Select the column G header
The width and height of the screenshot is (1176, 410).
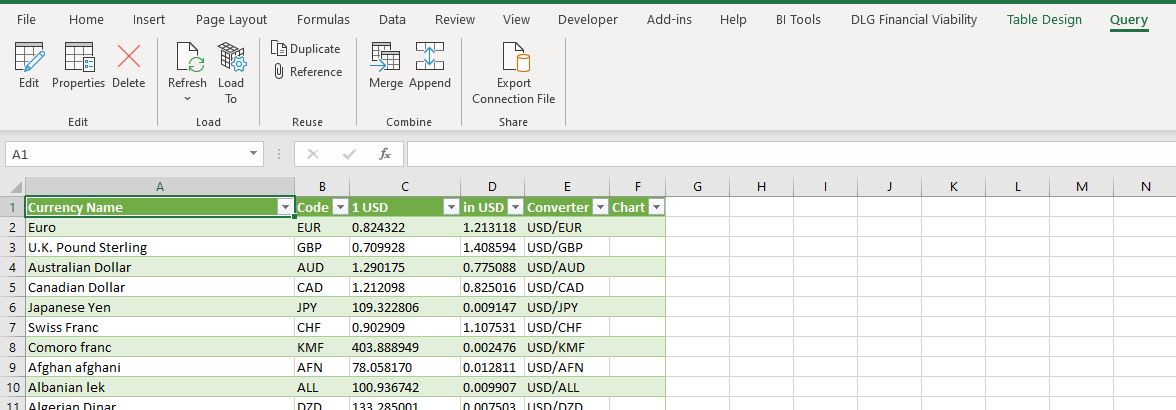tap(697, 186)
